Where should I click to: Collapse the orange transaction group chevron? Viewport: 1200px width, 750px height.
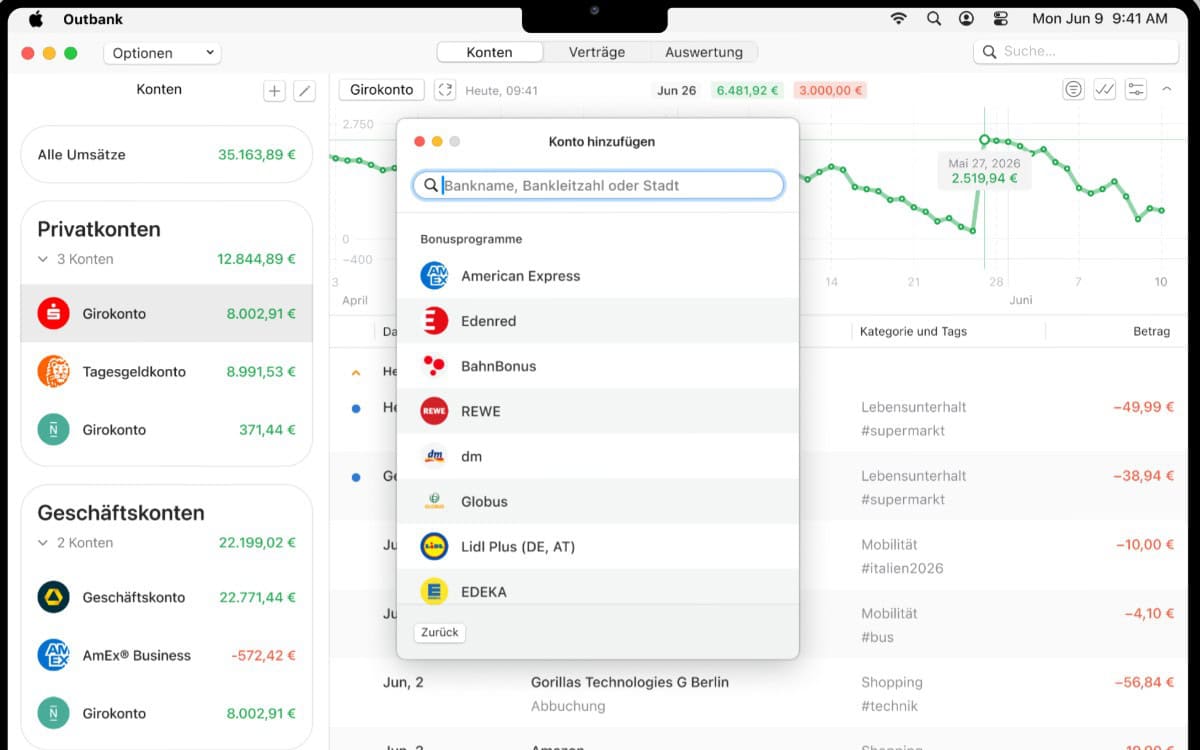355,372
